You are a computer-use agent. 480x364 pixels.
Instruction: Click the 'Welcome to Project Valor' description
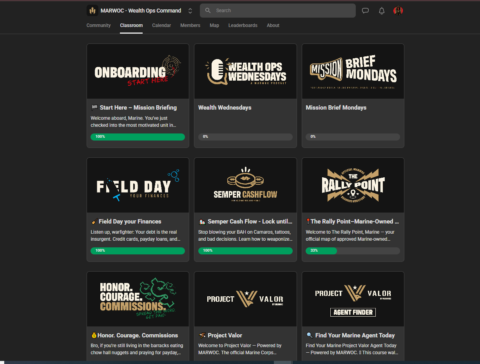tap(240, 349)
